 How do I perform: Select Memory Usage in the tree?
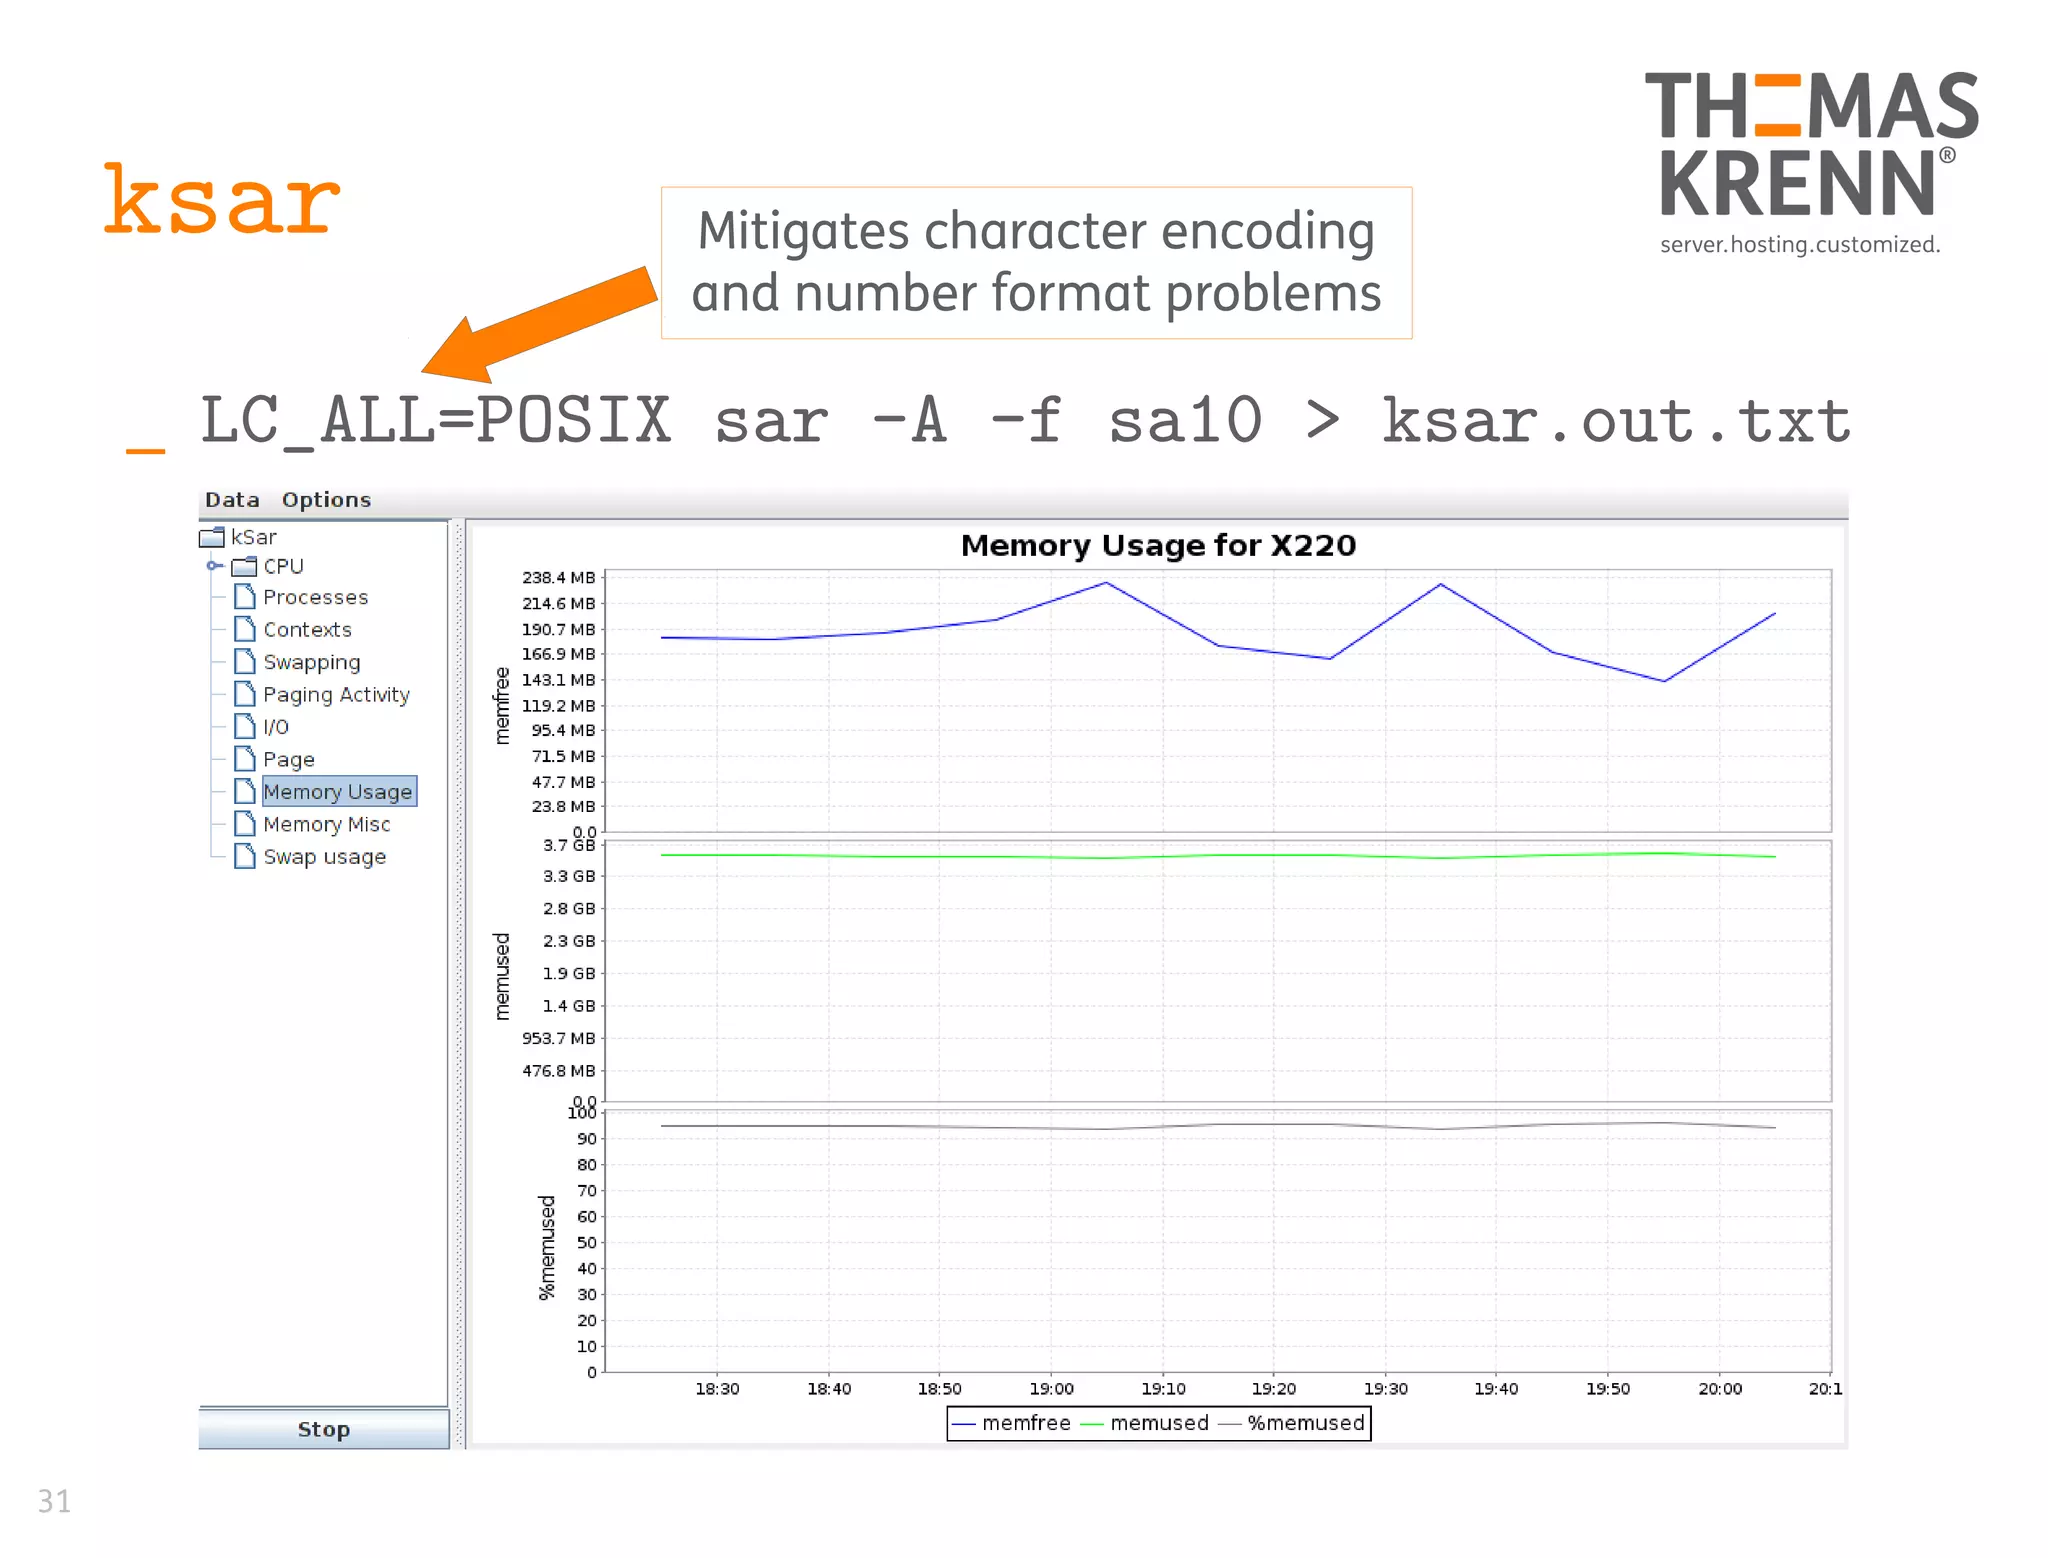(x=339, y=792)
